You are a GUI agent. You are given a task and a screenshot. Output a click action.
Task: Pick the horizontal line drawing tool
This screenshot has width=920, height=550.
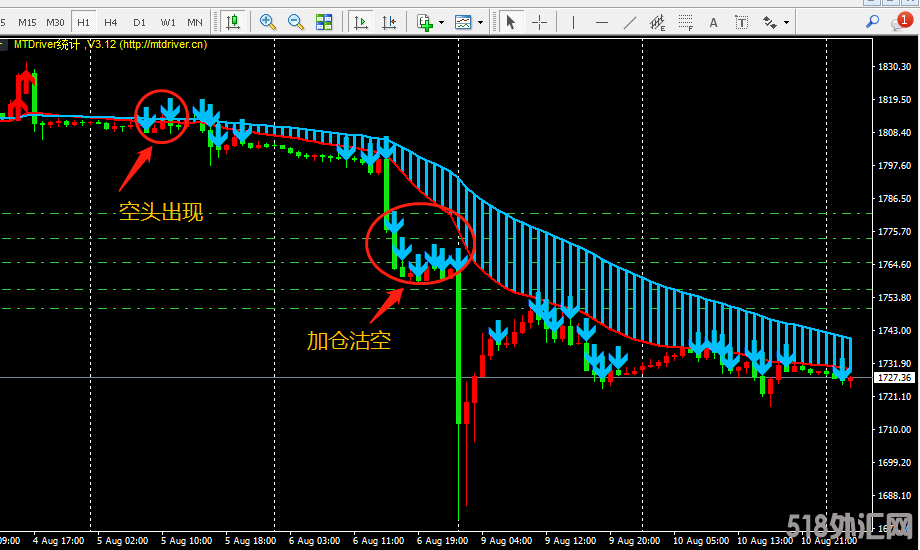[601, 22]
